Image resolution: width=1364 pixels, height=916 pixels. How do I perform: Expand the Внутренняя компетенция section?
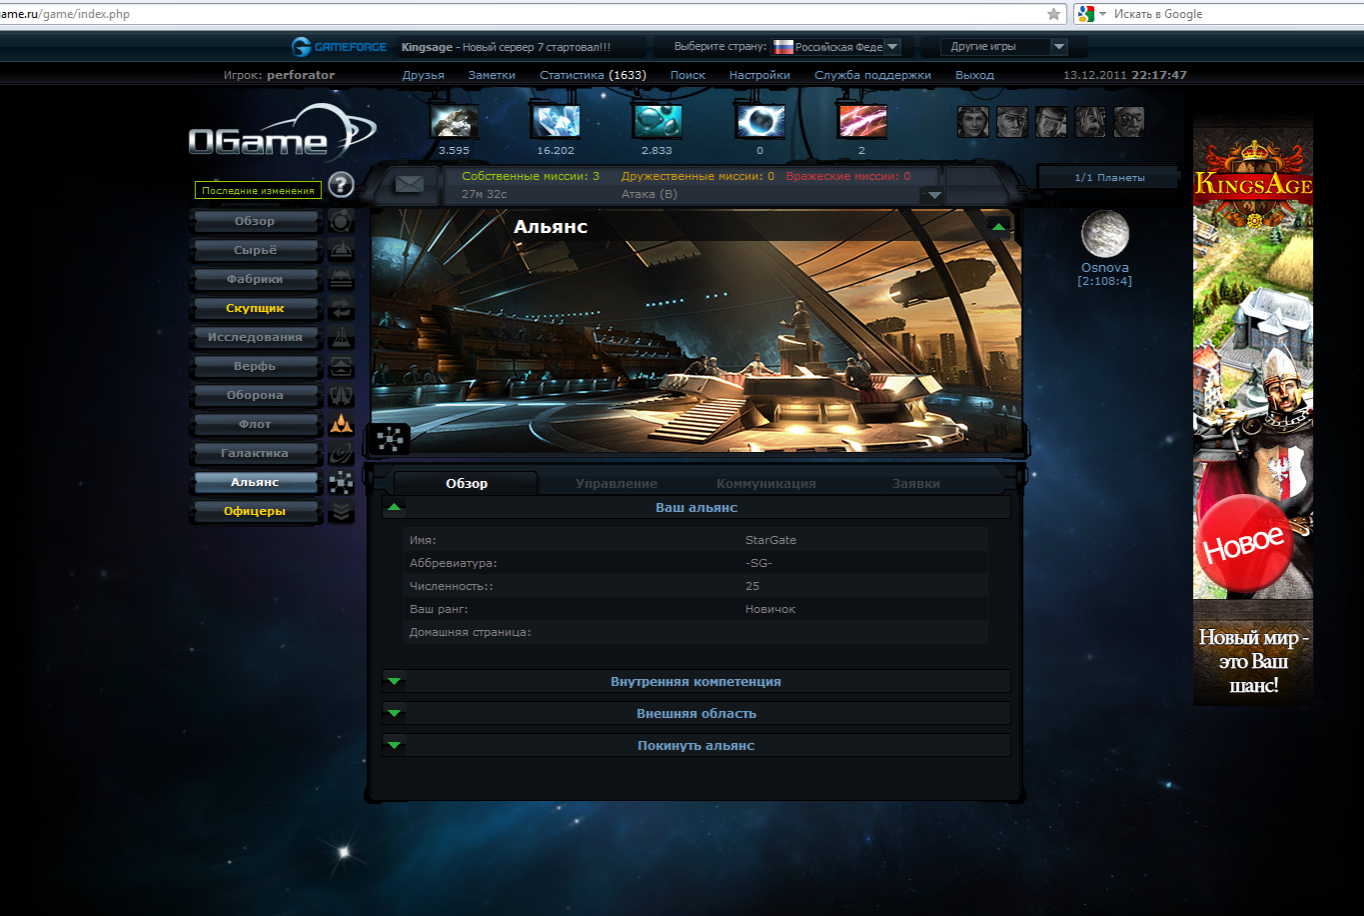395,682
